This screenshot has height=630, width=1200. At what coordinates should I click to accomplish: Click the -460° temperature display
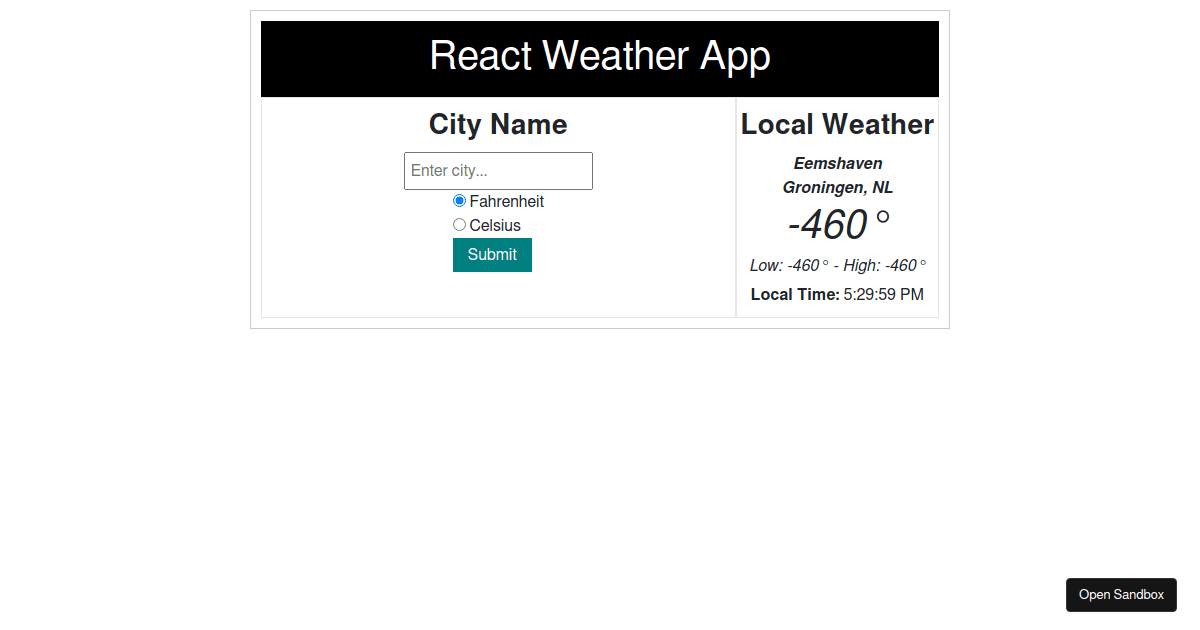pos(837,224)
